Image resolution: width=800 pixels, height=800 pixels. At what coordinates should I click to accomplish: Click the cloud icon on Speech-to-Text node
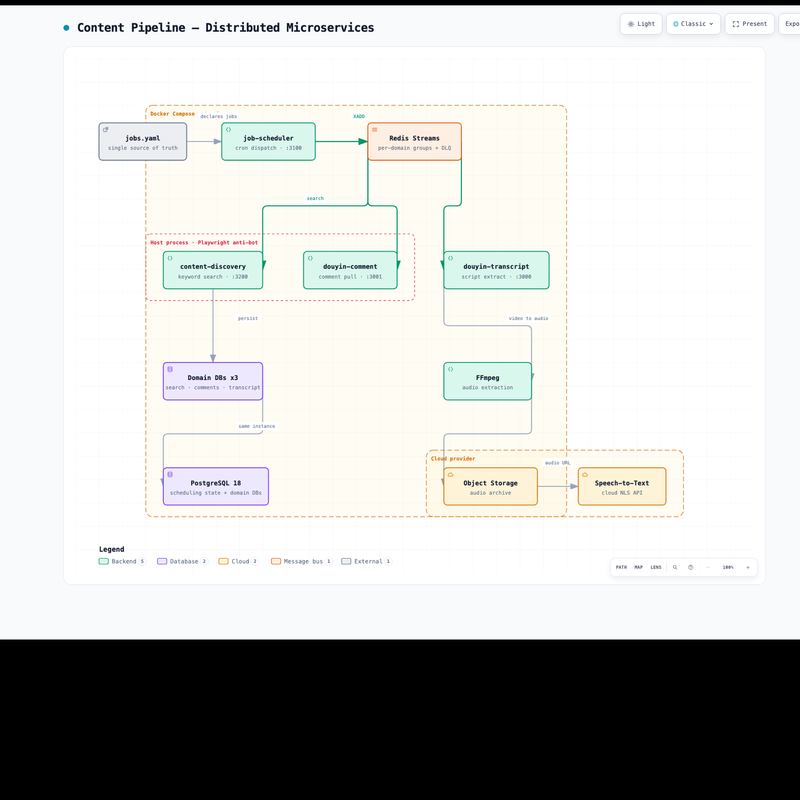click(585, 474)
